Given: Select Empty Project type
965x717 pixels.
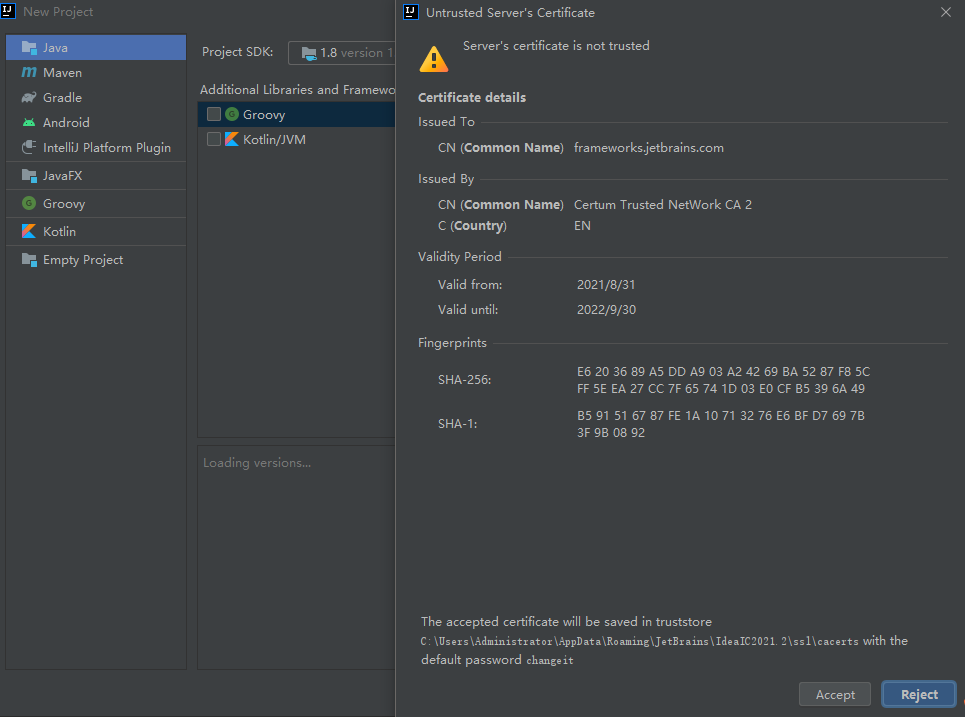Looking at the screenshot, I should click(x=96, y=260).
